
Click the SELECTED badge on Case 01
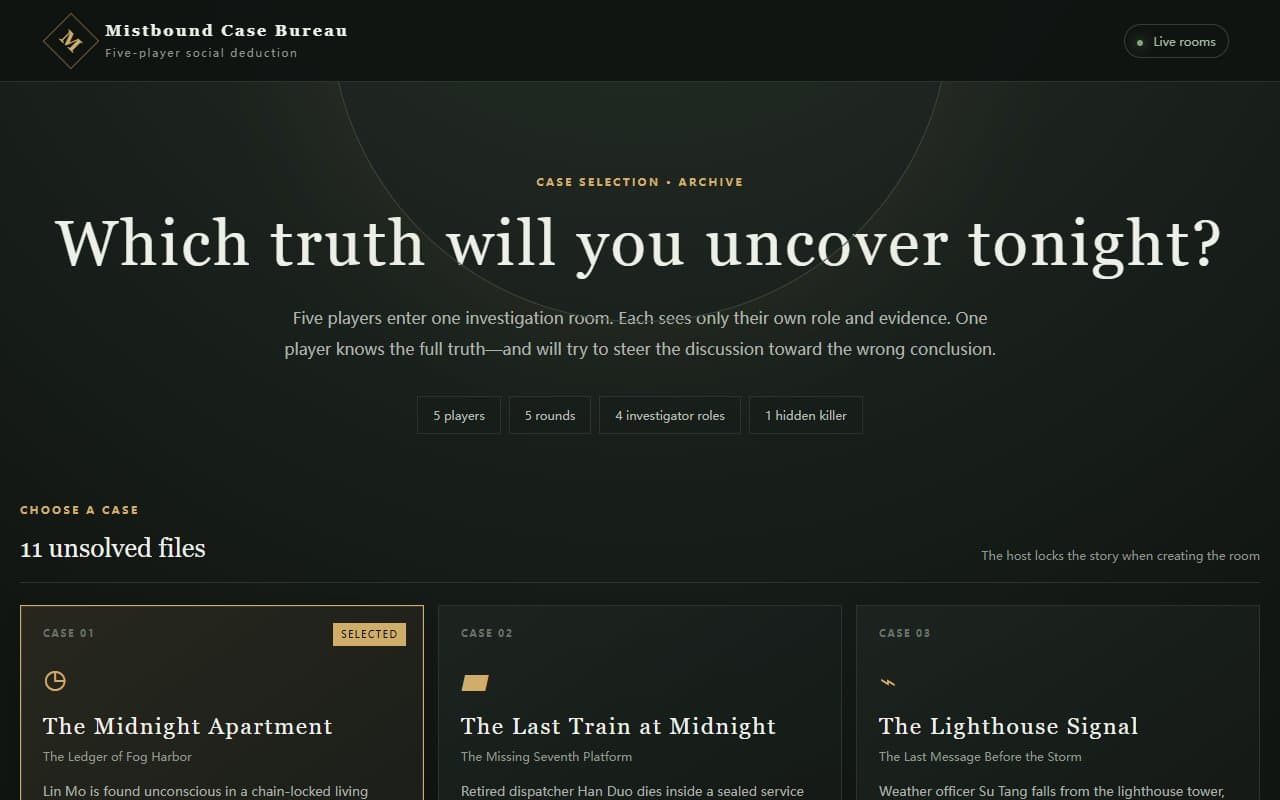[x=369, y=633]
